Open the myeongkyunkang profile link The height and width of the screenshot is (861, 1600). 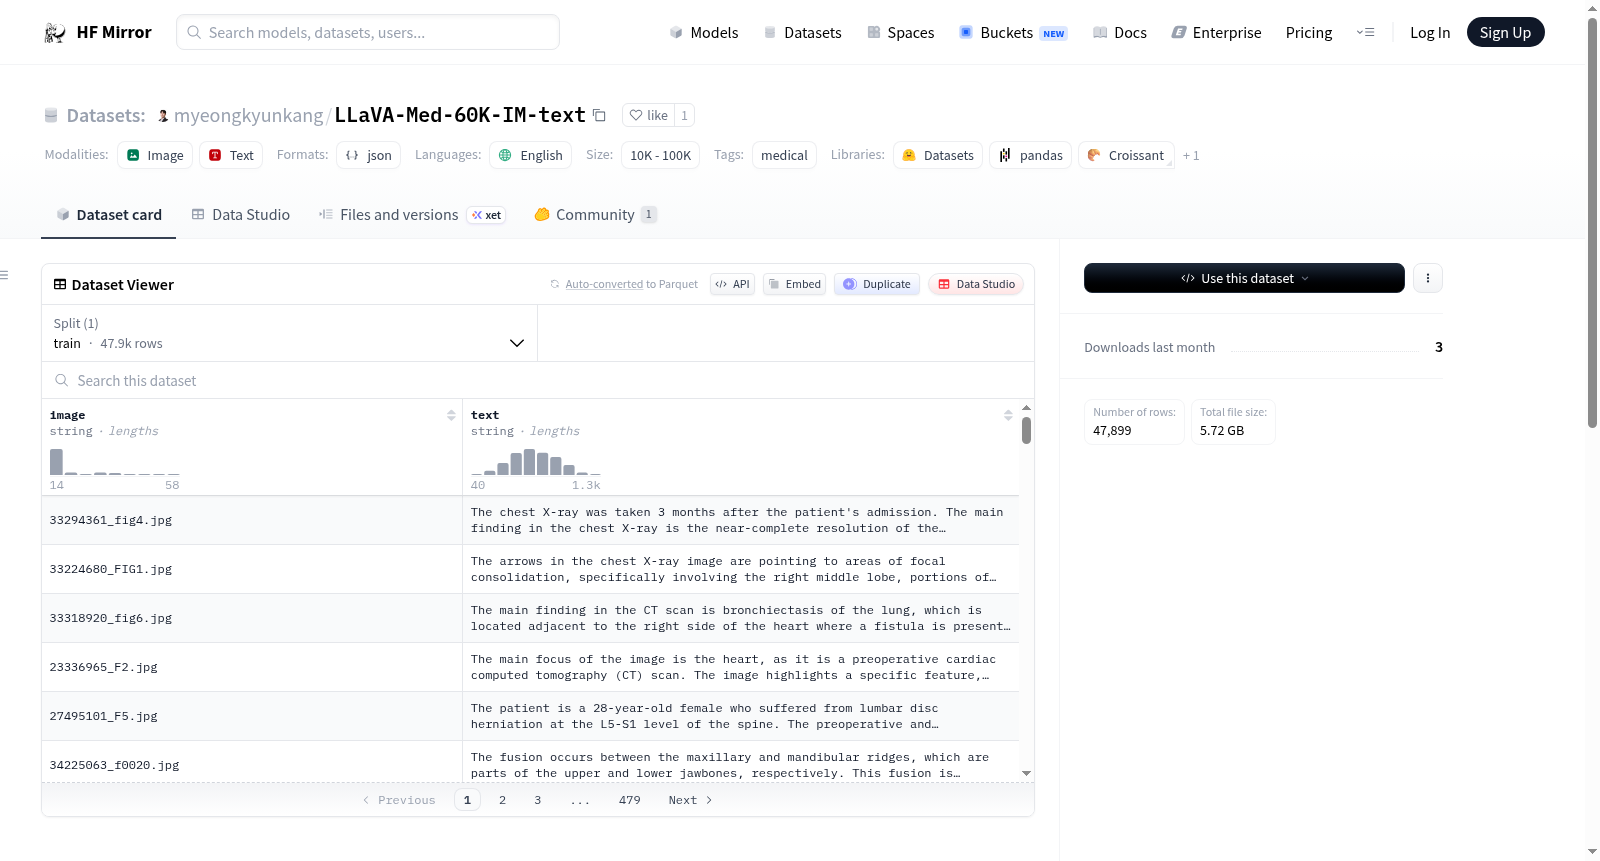[248, 116]
